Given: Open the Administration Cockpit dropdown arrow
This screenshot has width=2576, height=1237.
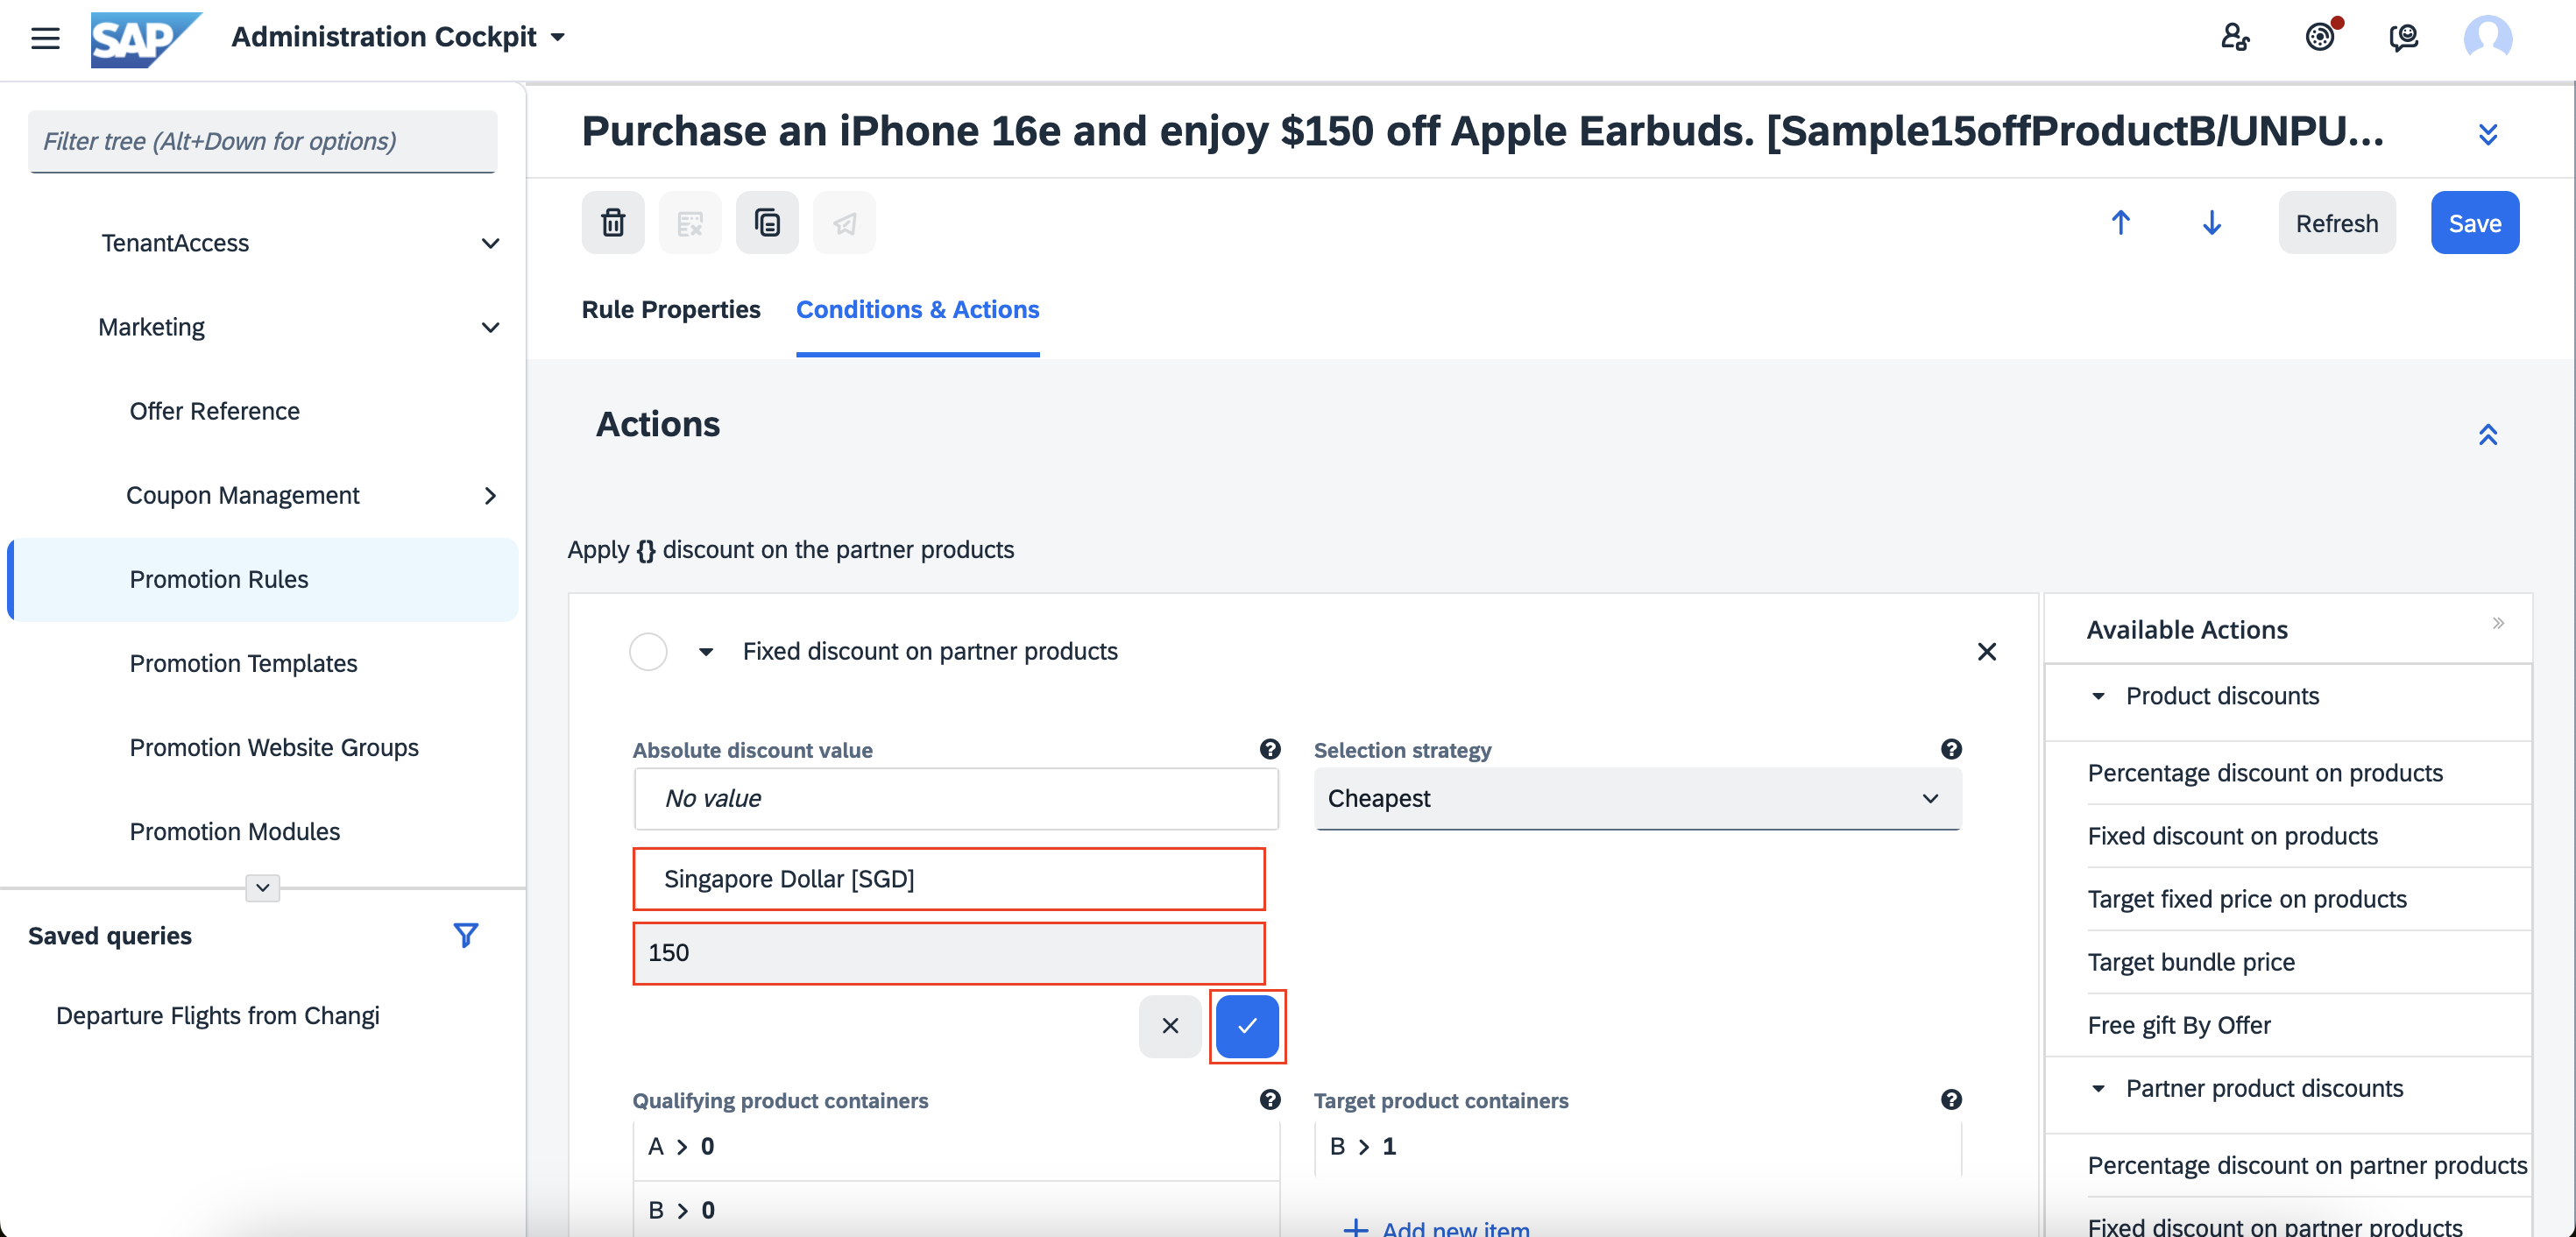Looking at the screenshot, I should 559,37.
